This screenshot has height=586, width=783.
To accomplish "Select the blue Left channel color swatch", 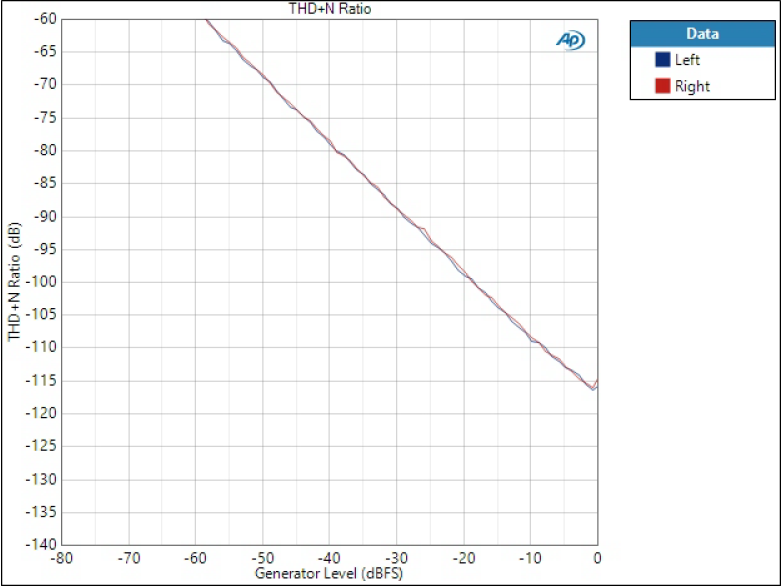I will click(x=662, y=59).
